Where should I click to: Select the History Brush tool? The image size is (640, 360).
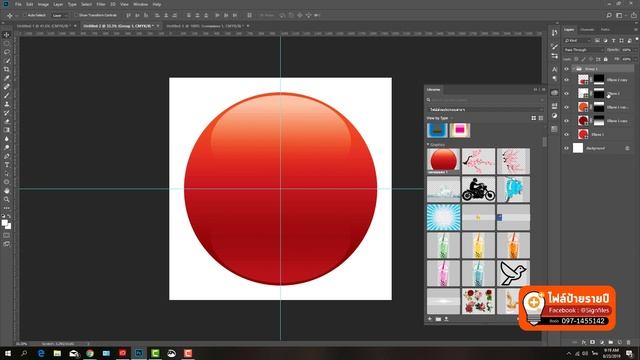tap(7, 113)
